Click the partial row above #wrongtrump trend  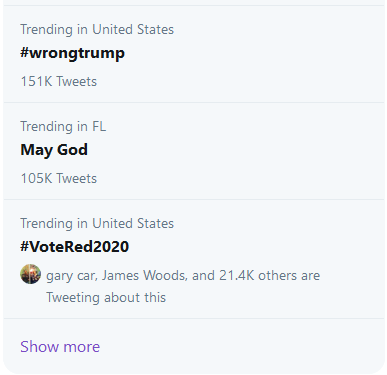click(x=194, y=3)
